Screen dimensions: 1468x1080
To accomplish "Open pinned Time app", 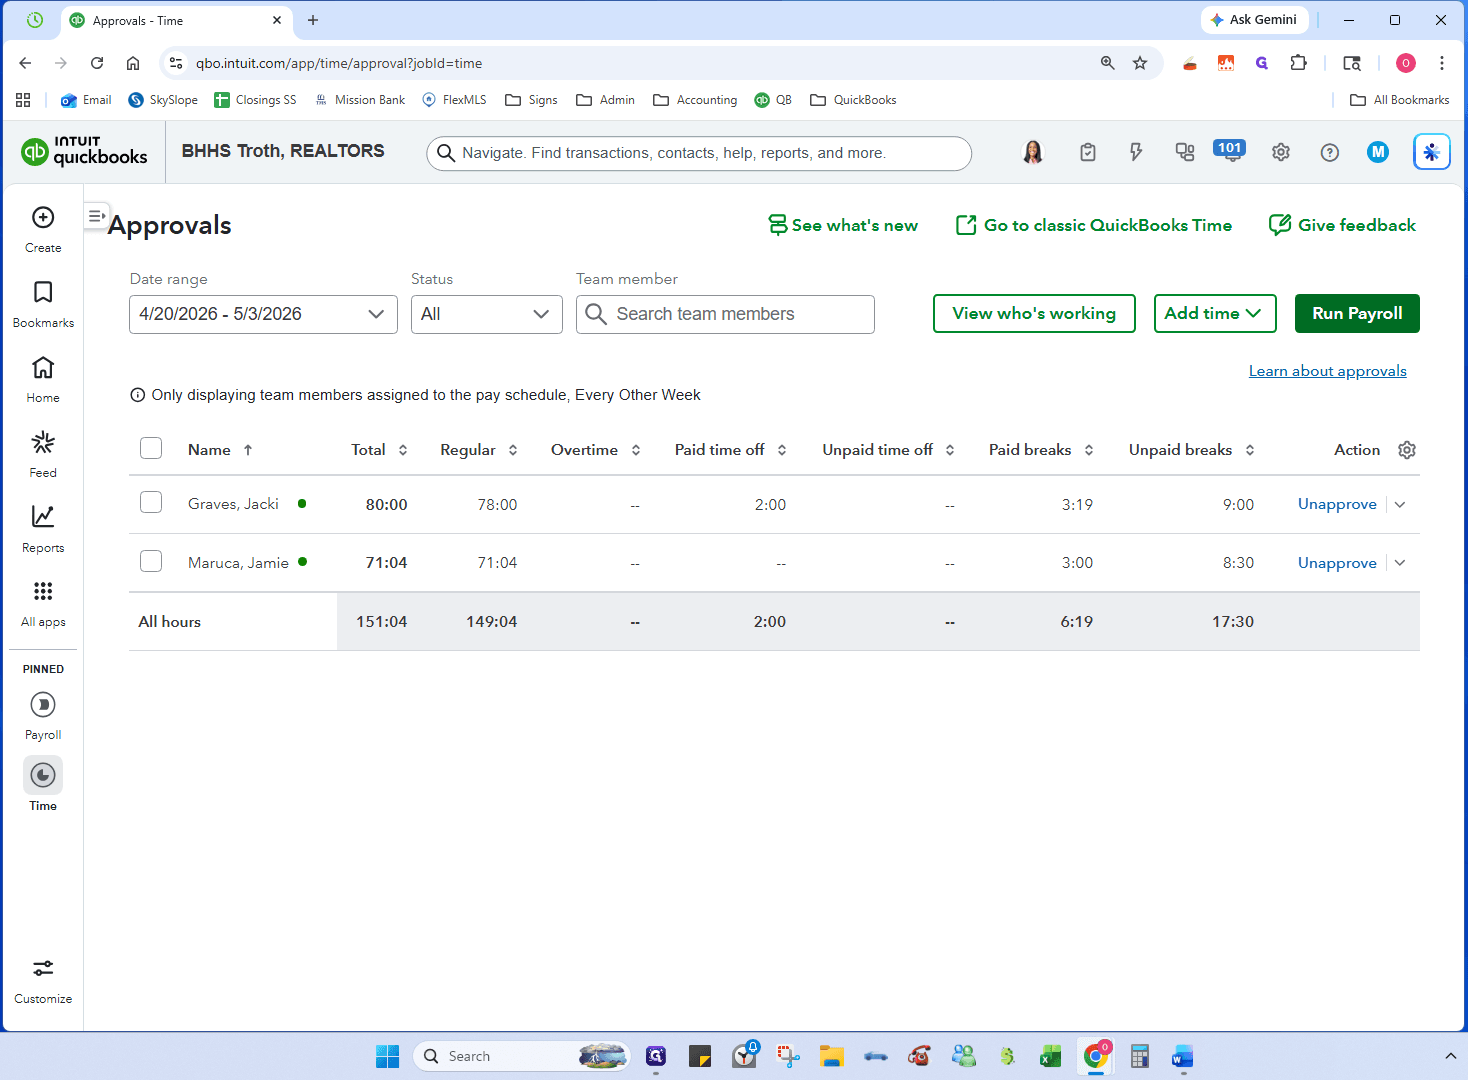I will pos(43,785).
